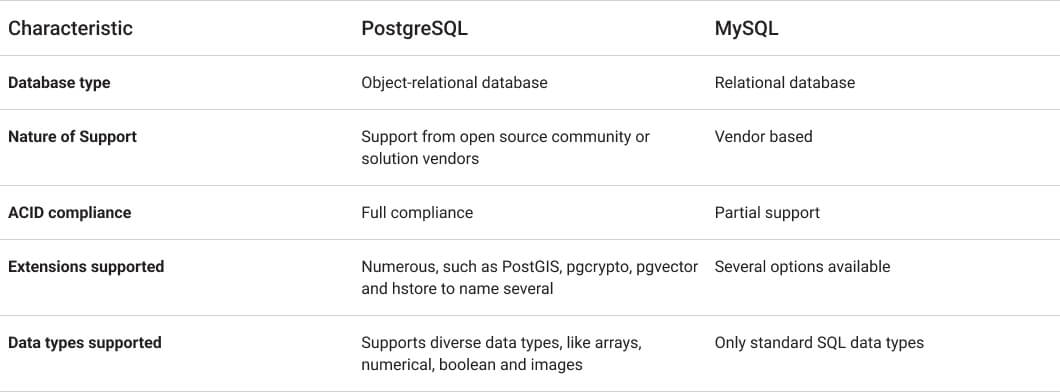Click the Relational database cell
The width and height of the screenshot is (1060, 392).
tap(785, 82)
